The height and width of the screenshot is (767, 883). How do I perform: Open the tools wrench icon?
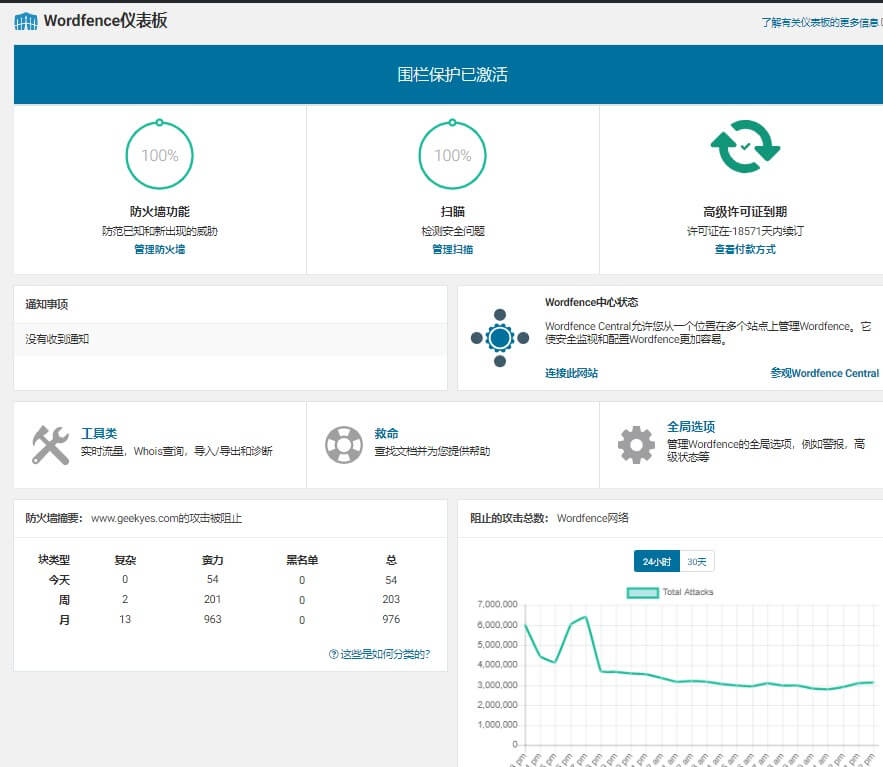(51, 445)
